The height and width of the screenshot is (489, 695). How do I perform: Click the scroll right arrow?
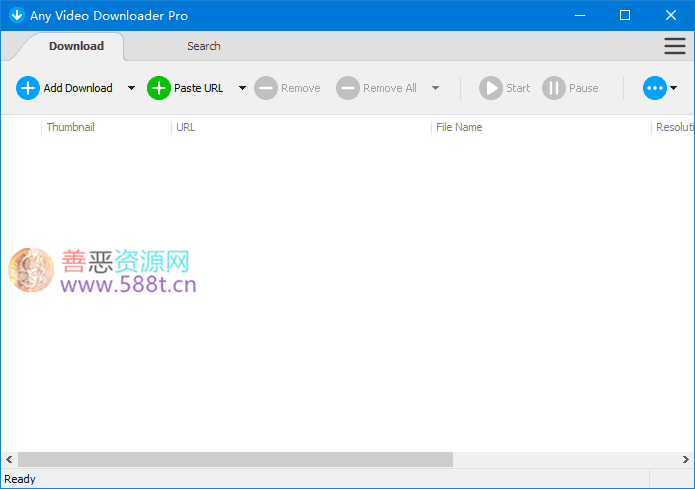coord(685,459)
